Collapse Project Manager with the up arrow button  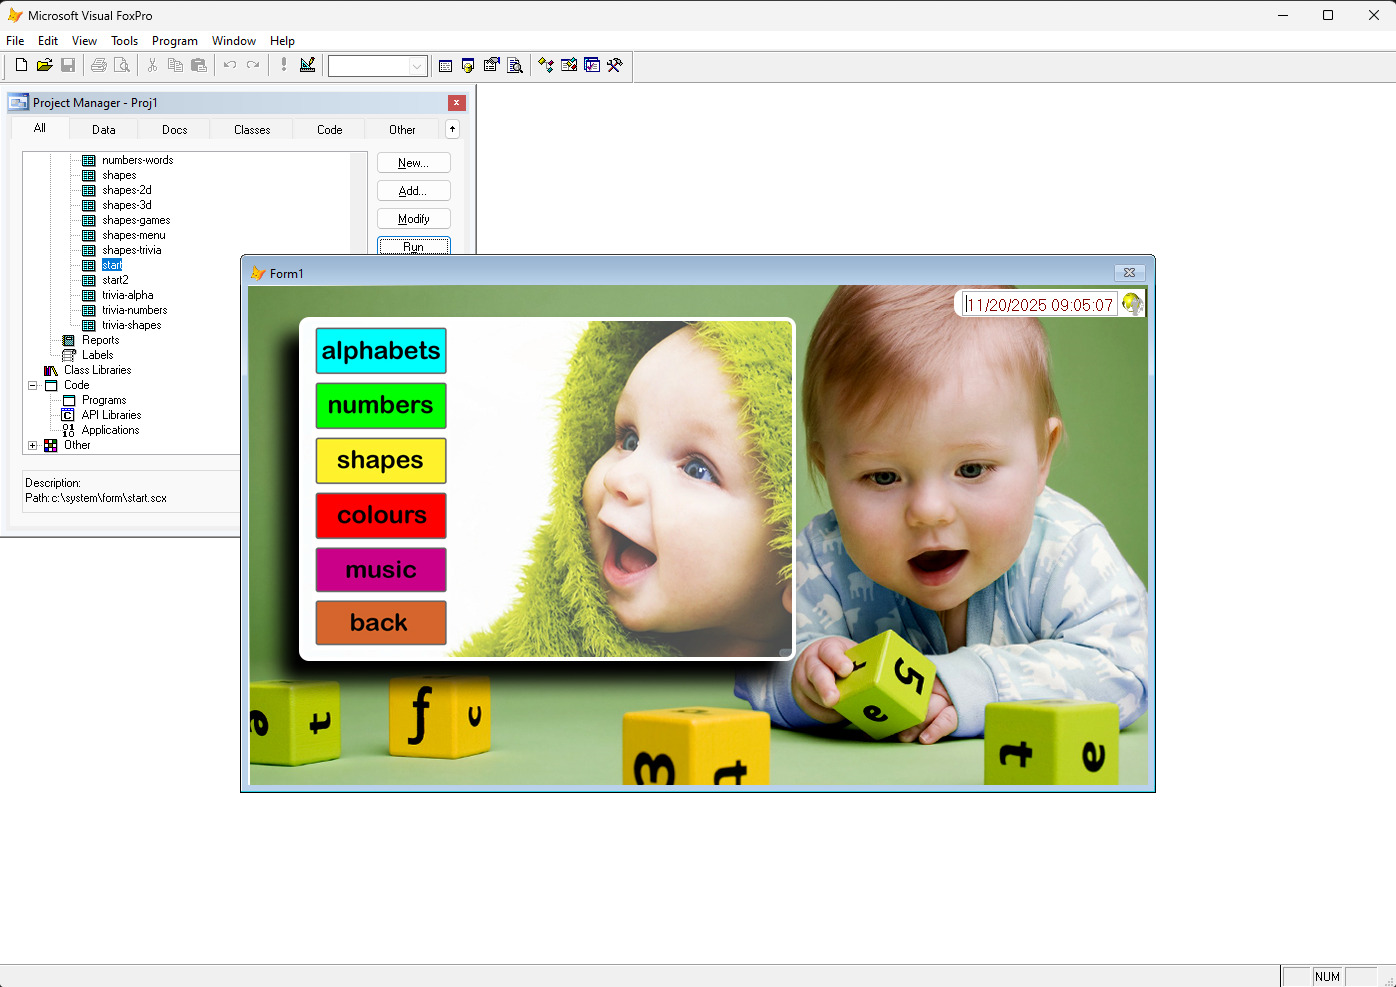(x=452, y=129)
